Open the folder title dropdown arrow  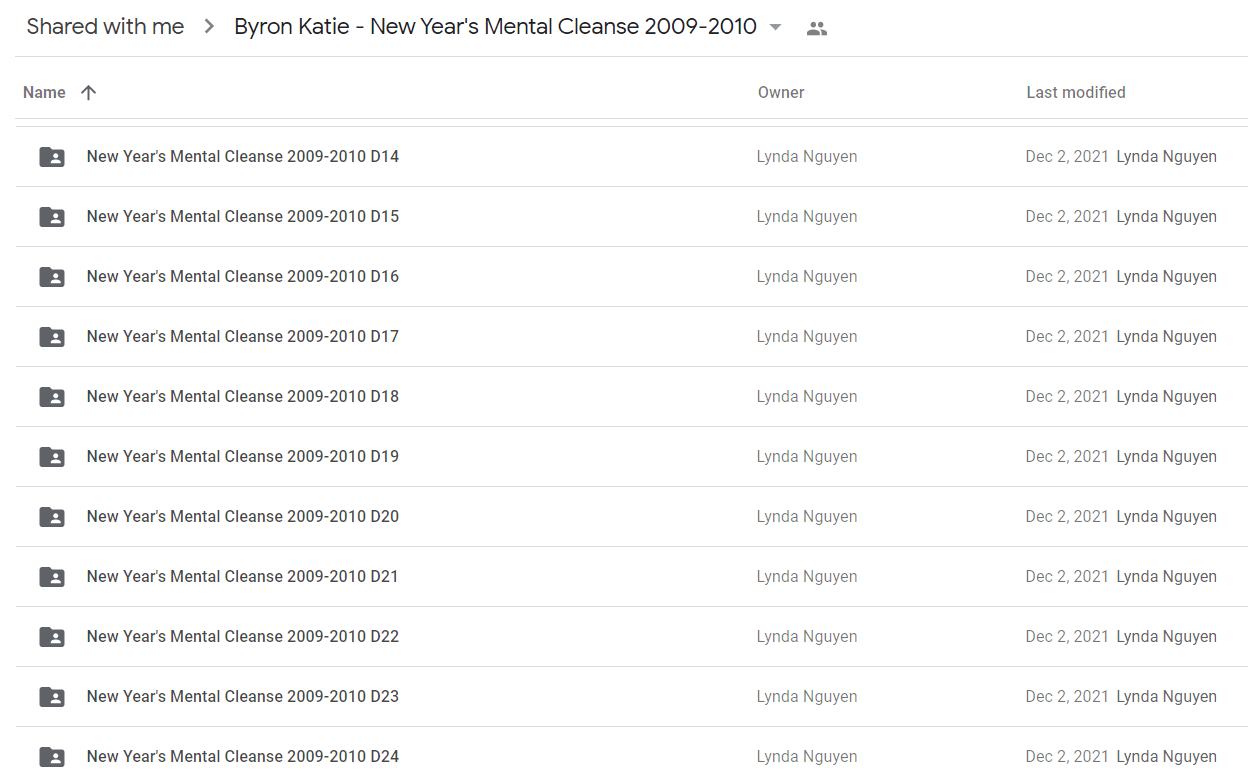coord(775,27)
